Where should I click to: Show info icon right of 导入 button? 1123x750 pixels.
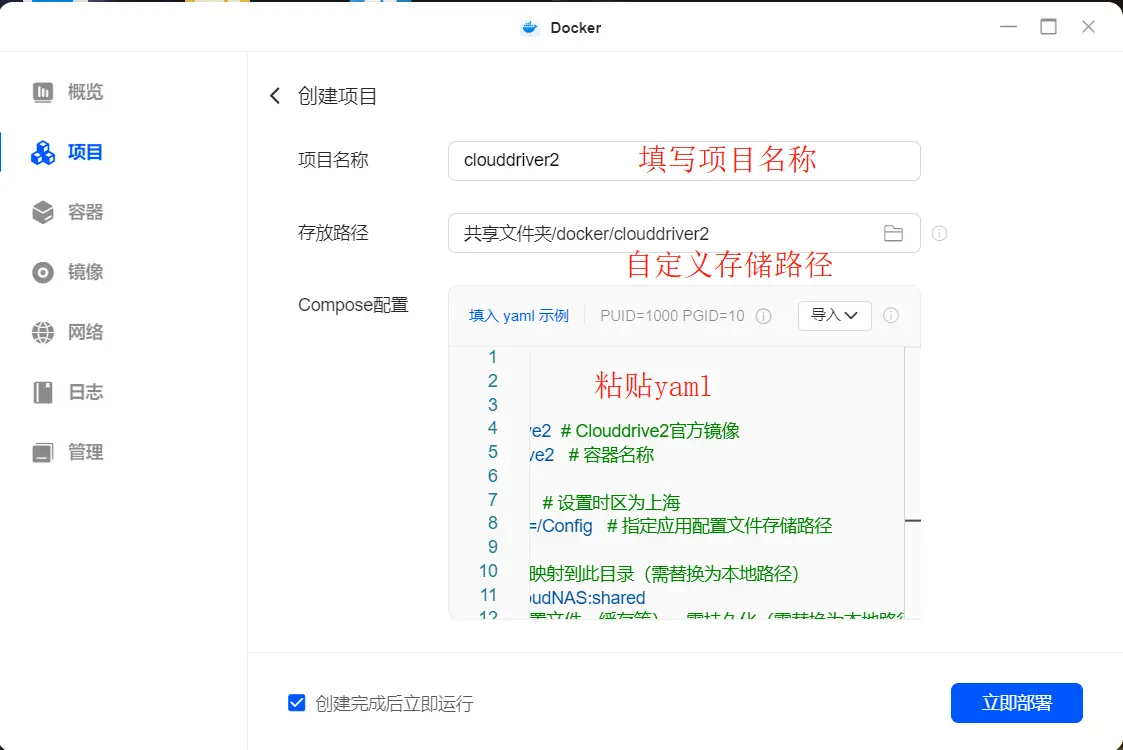click(x=890, y=315)
